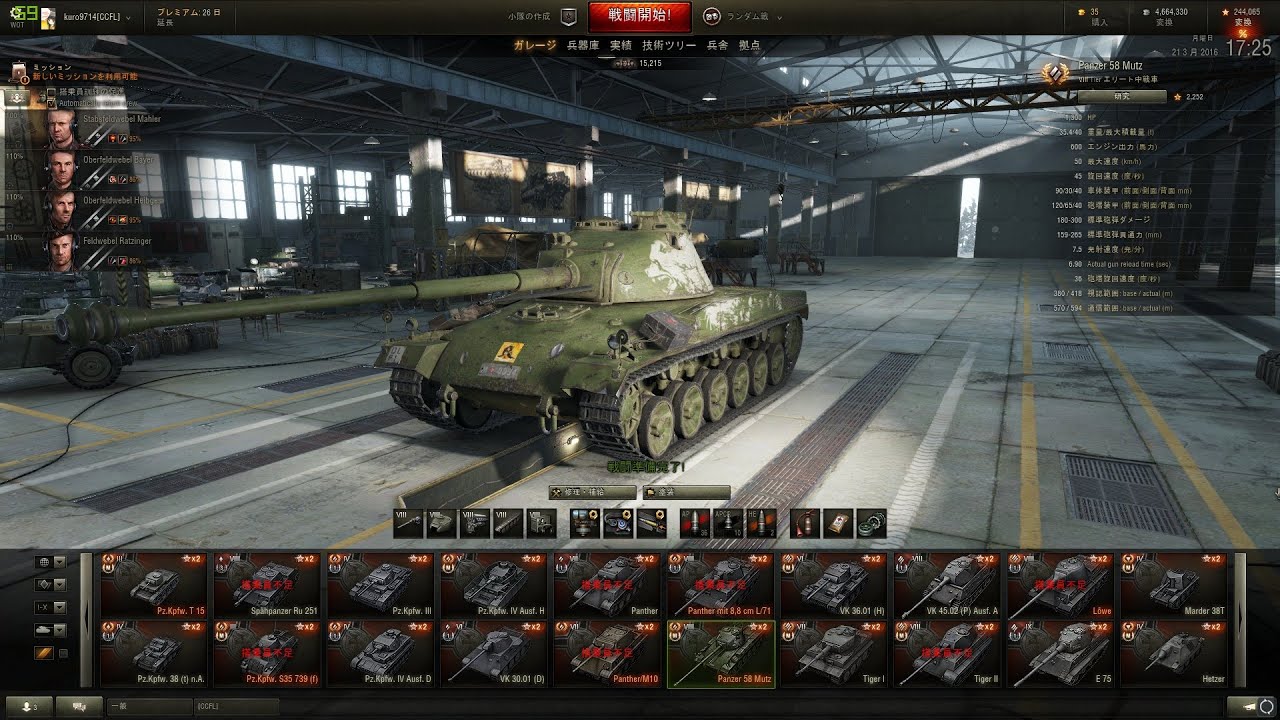Click the HE shell ammunition slot
1280x720 pixels.
point(762,523)
